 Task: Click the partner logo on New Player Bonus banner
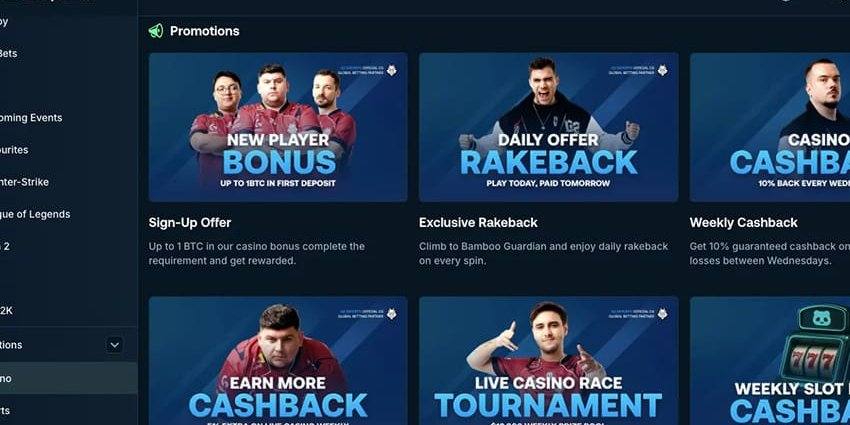click(391, 70)
